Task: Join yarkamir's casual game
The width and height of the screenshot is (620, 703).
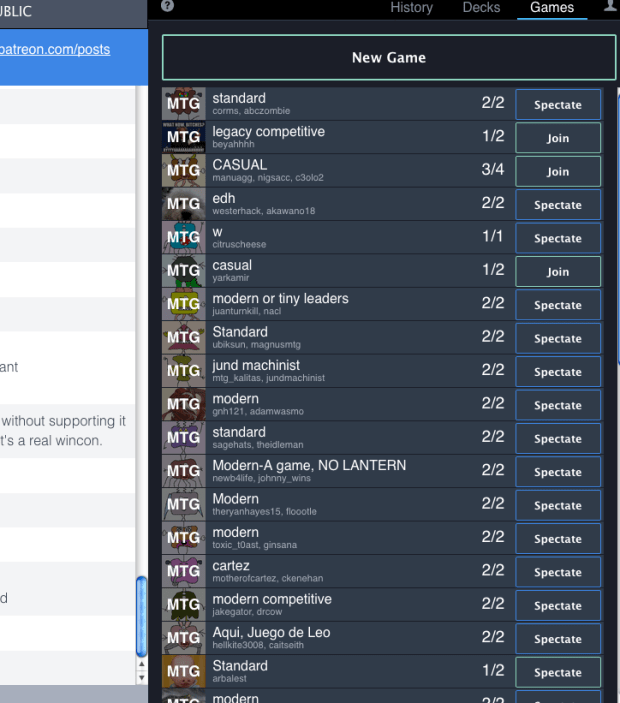Action: (558, 272)
